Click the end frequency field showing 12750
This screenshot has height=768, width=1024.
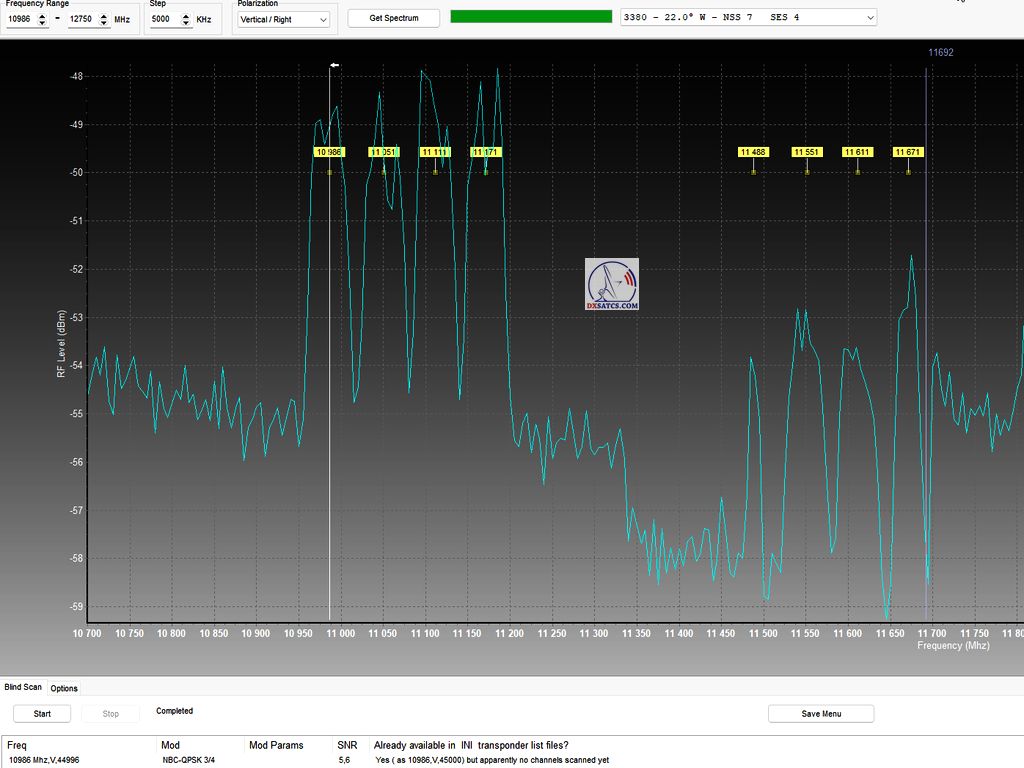pos(85,19)
